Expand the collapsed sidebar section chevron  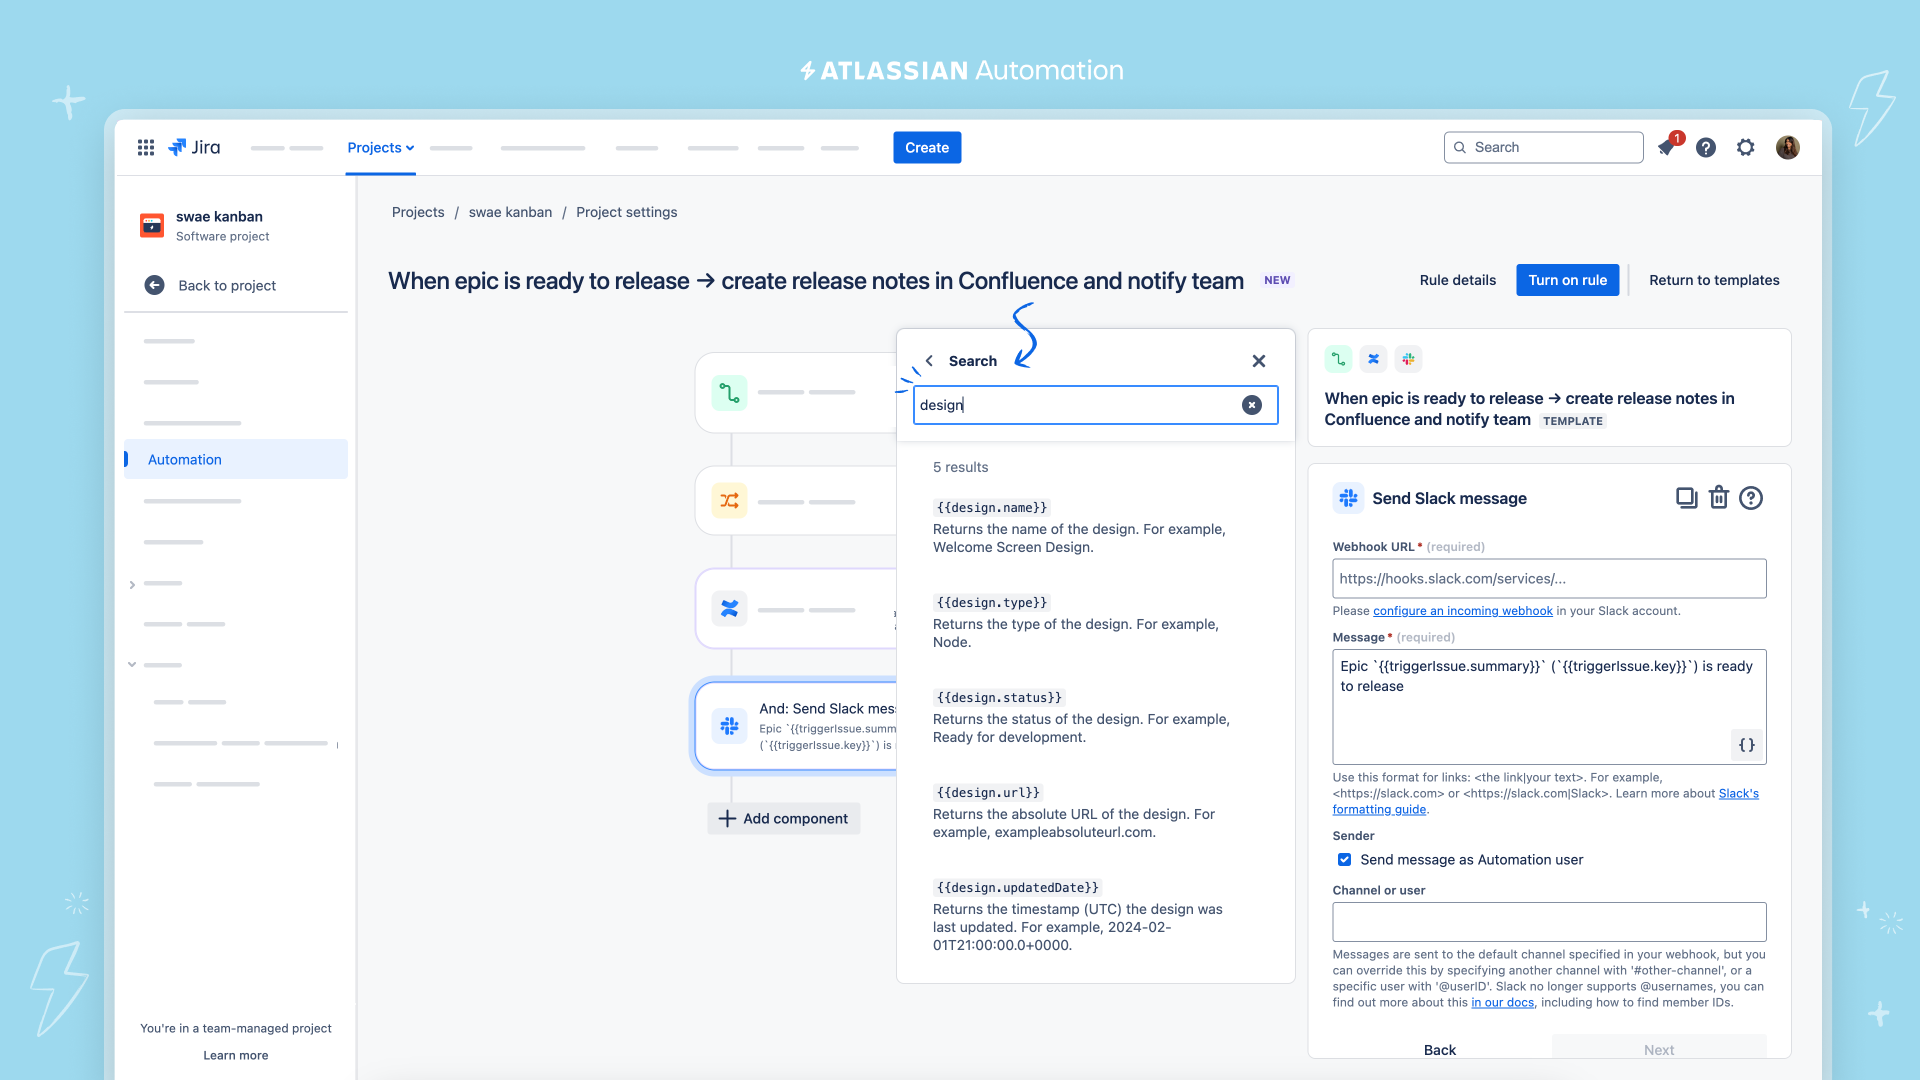(x=133, y=583)
